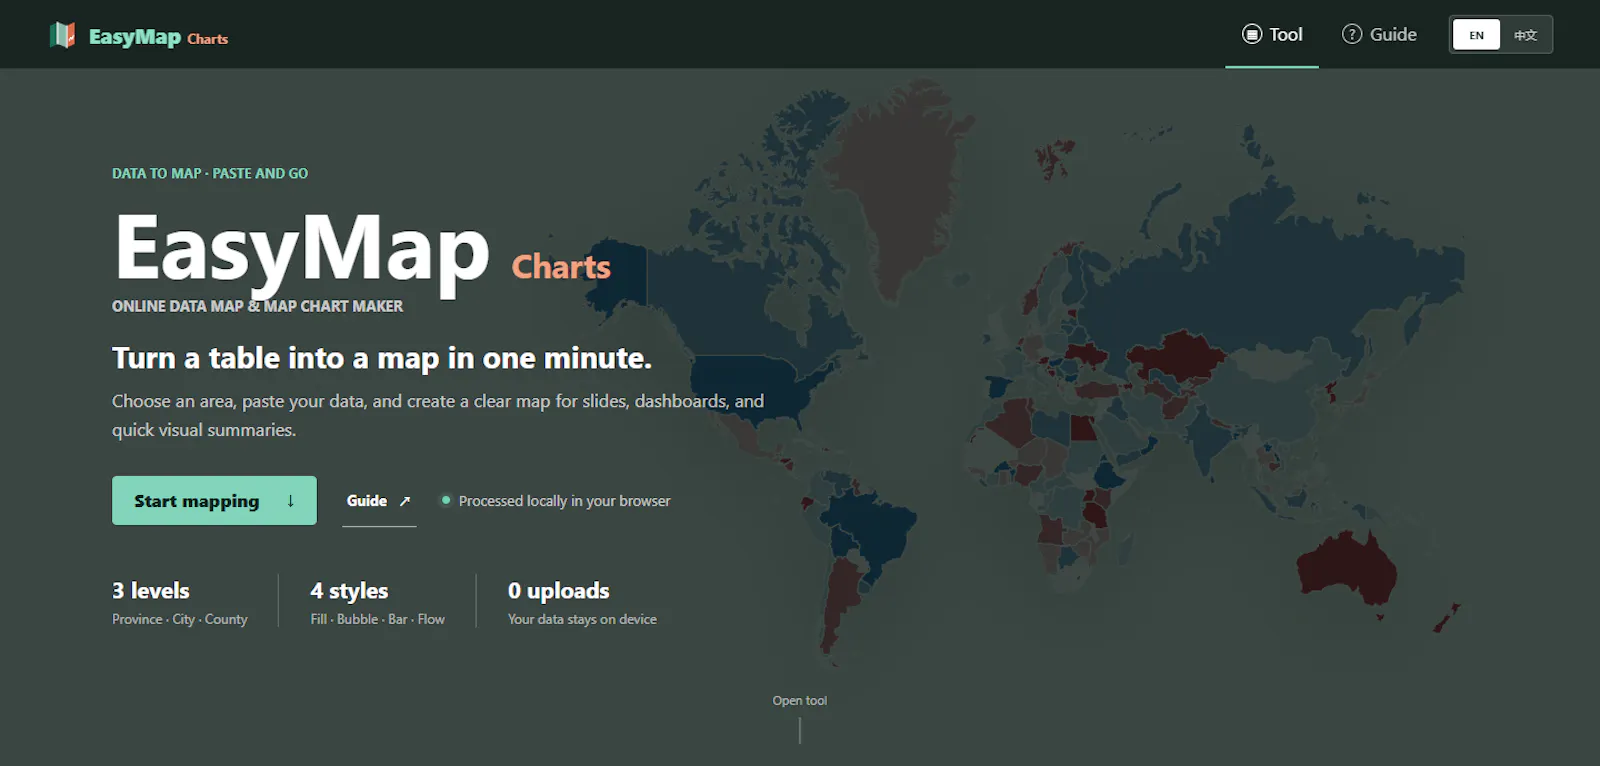Click 'Province · City · County' caption

click(180, 619)
